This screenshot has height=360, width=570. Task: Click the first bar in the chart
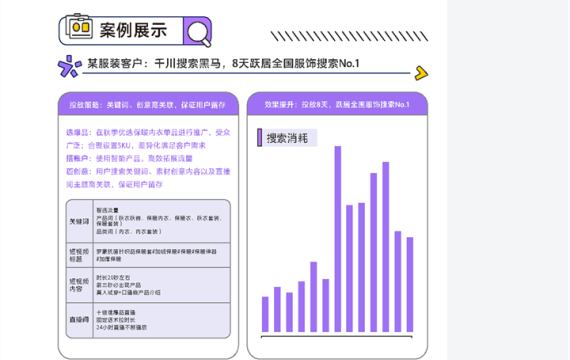pos(265,314)
